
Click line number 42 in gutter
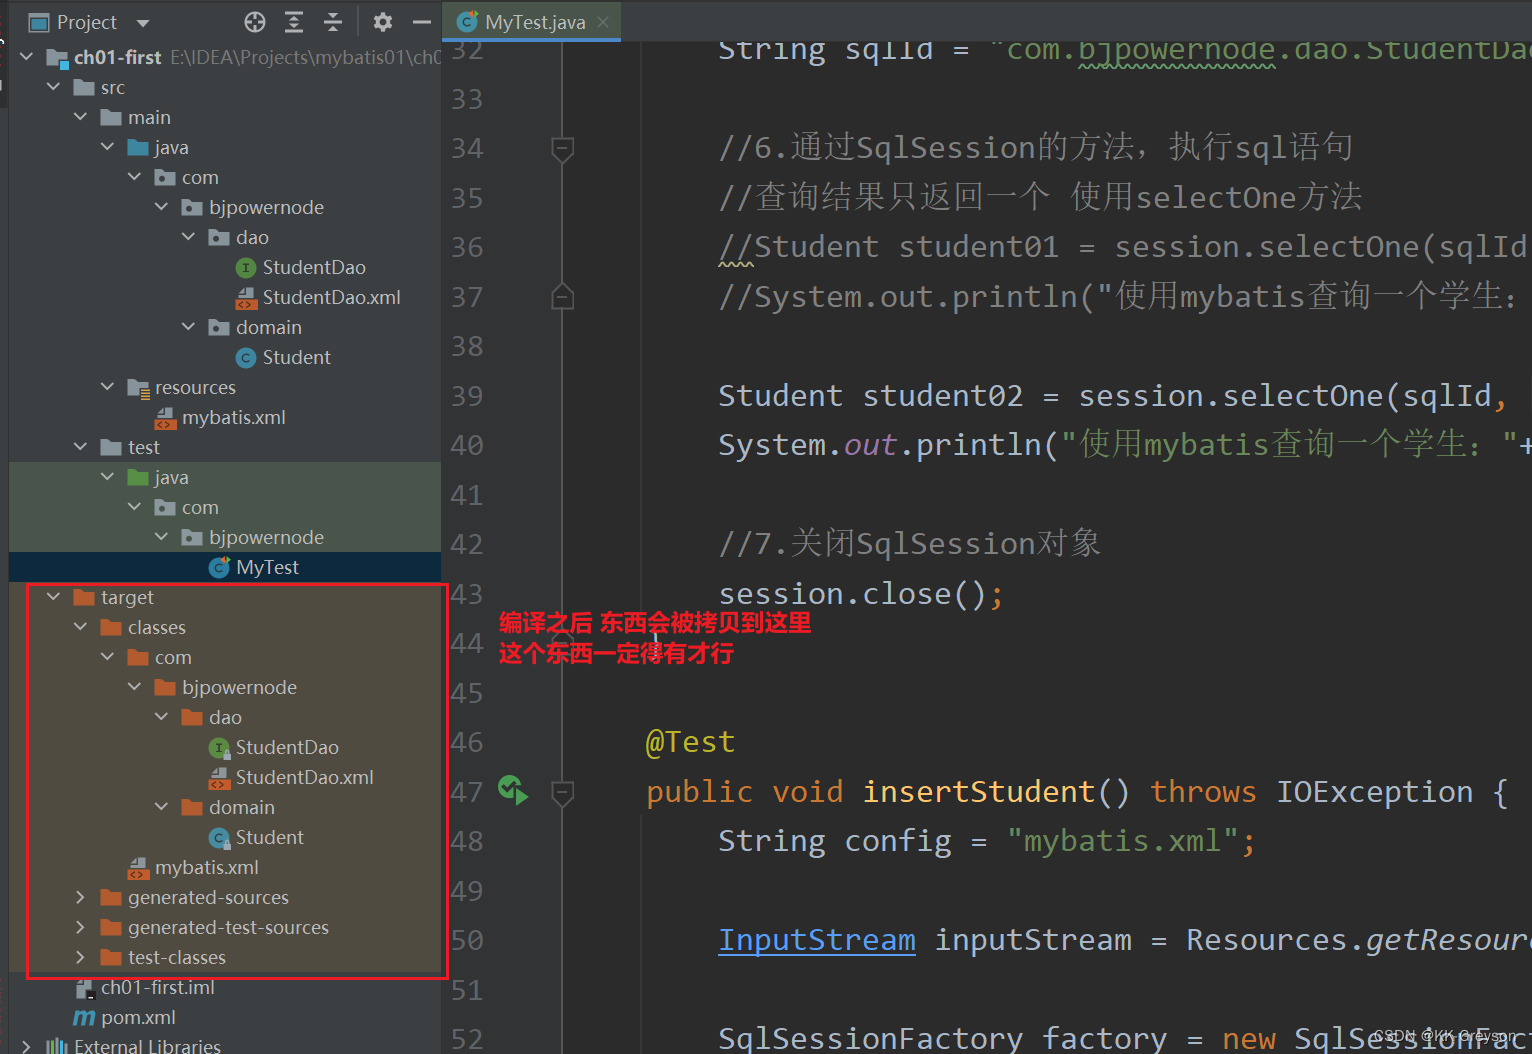467,544
